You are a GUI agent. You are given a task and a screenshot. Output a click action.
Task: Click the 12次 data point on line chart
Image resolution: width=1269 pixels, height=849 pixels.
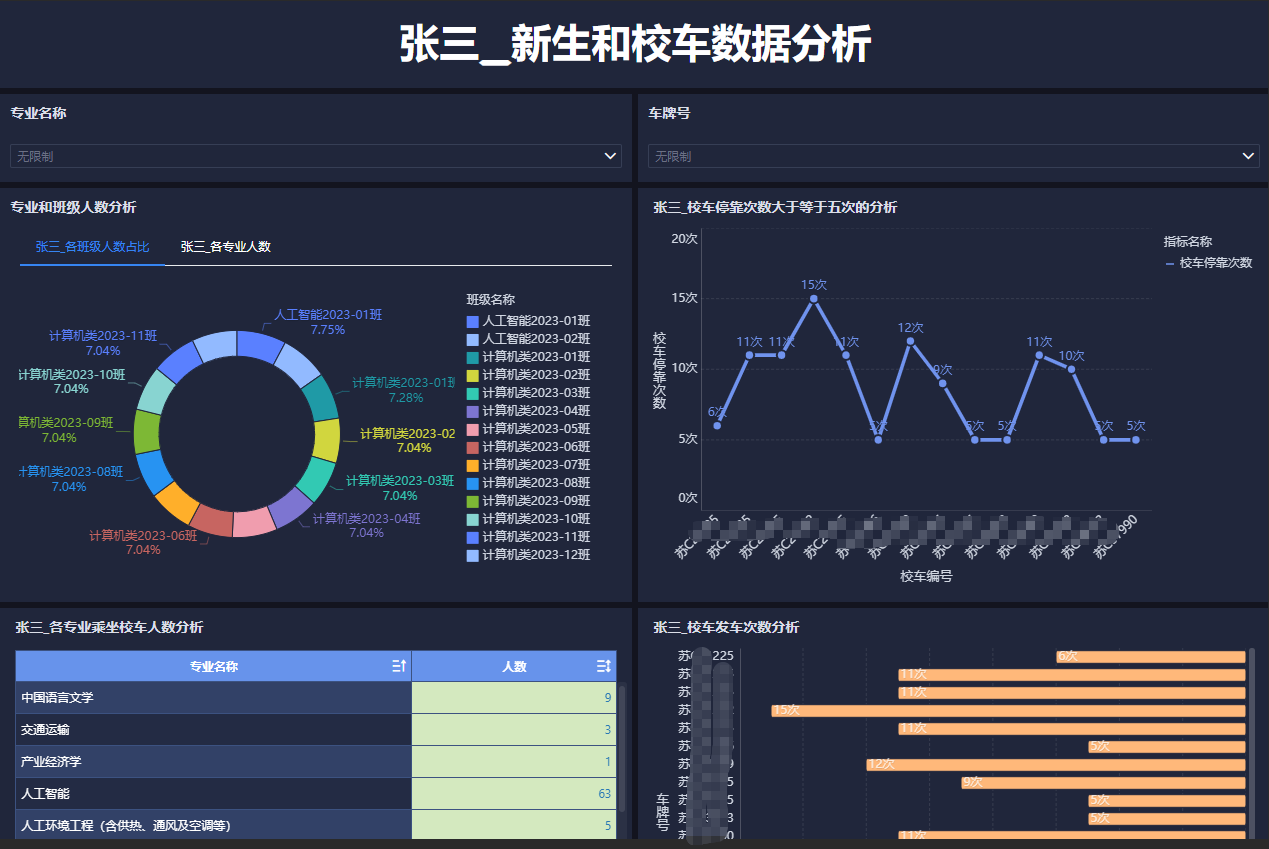910,341
